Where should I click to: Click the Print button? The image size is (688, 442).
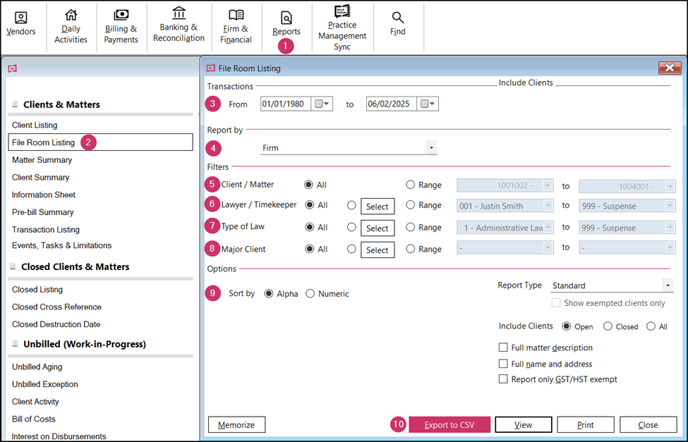pyautogui.click(x=585, y=424)
